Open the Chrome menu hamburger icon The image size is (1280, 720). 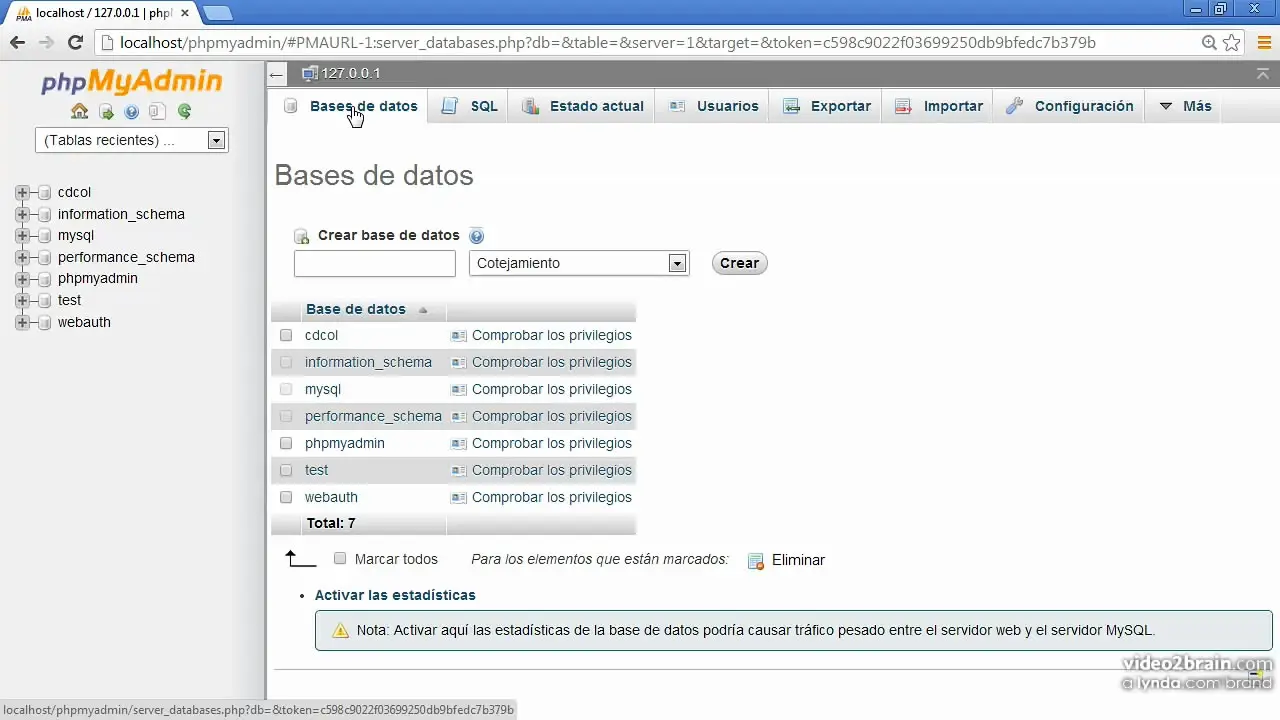pos(1264,43)
